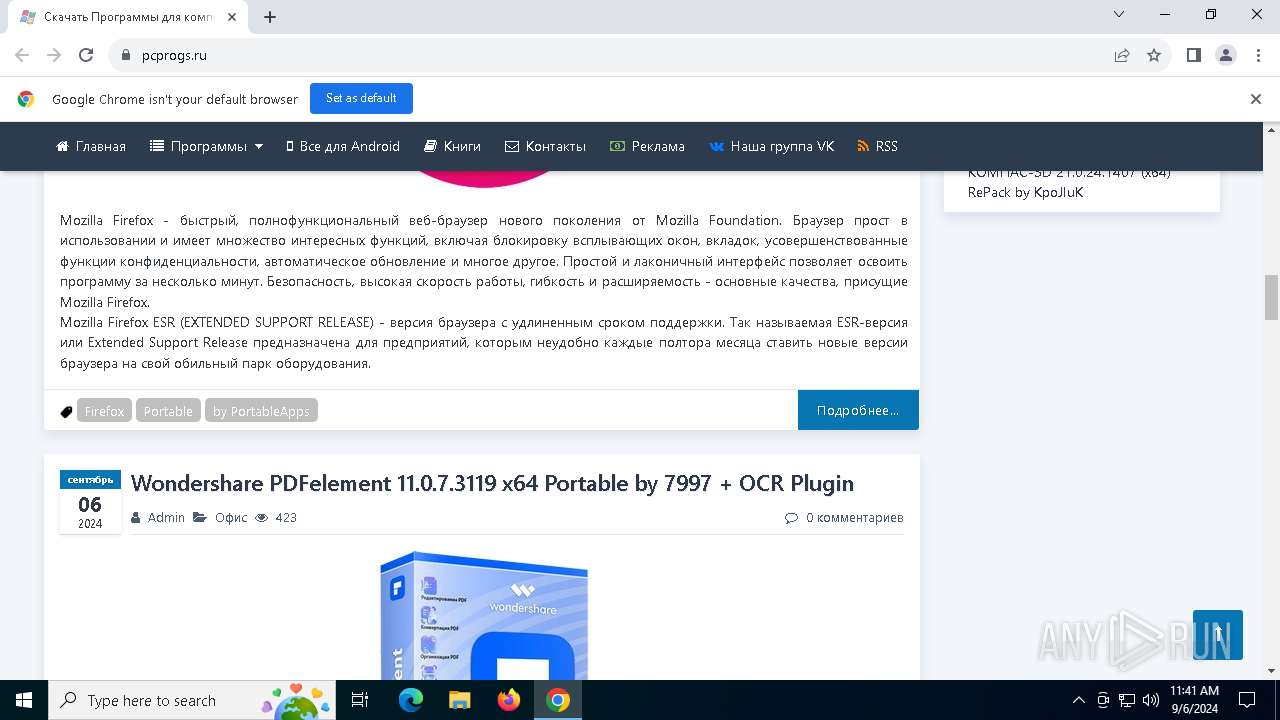Open Все для Android section
Viewport: 1280px width, 720px height.
point(343,146)
